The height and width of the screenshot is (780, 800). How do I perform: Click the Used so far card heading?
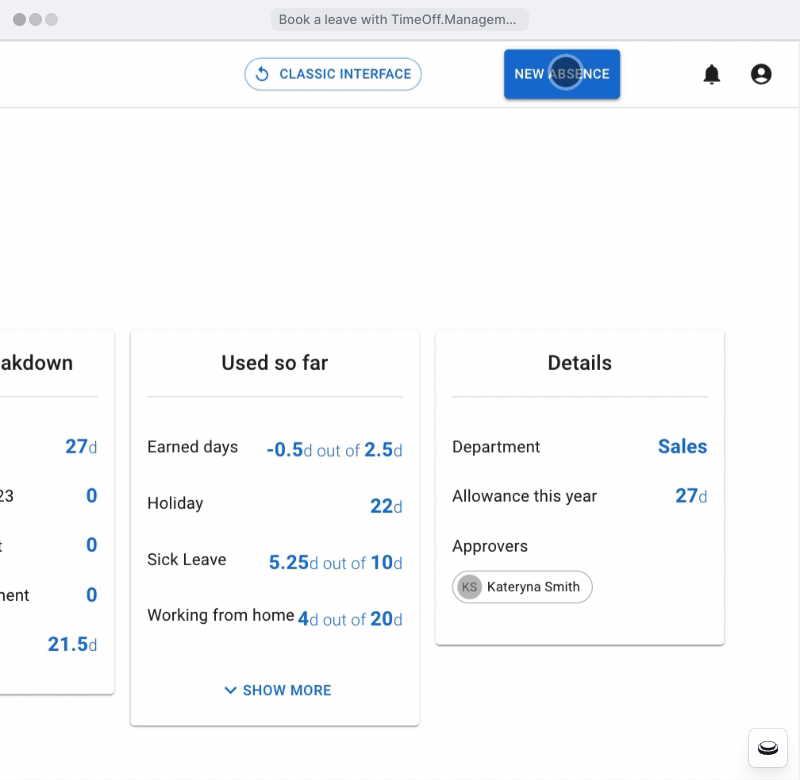point(274,363)
